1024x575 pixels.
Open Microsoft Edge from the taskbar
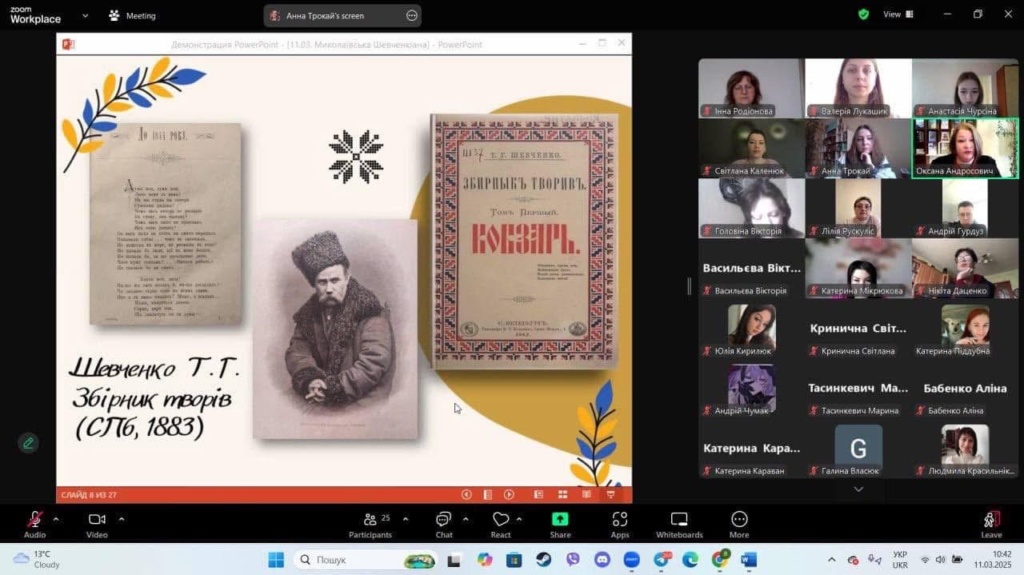tap(690, 560)
